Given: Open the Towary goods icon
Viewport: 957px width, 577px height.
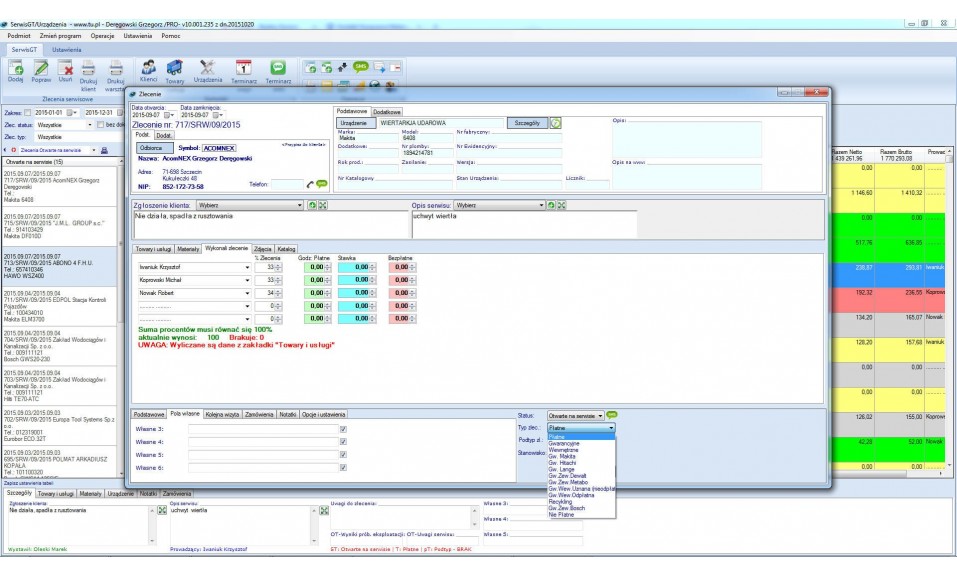Looking at the screenshot, I should coord(174,67).
